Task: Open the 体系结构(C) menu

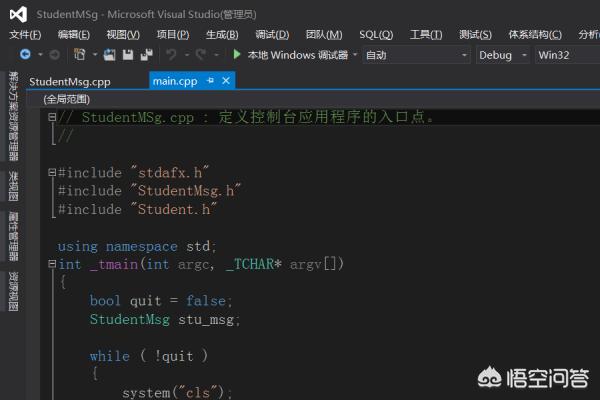Action: 535,35
